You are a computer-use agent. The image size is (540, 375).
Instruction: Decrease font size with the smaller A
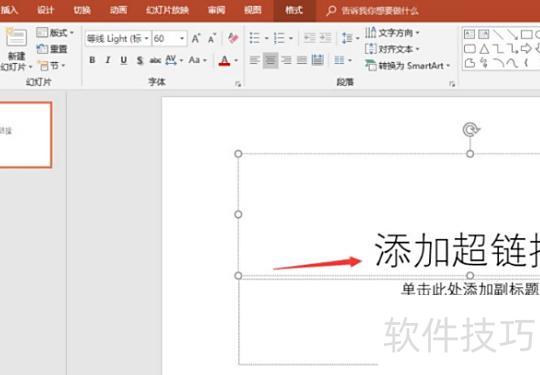point(212,38)
